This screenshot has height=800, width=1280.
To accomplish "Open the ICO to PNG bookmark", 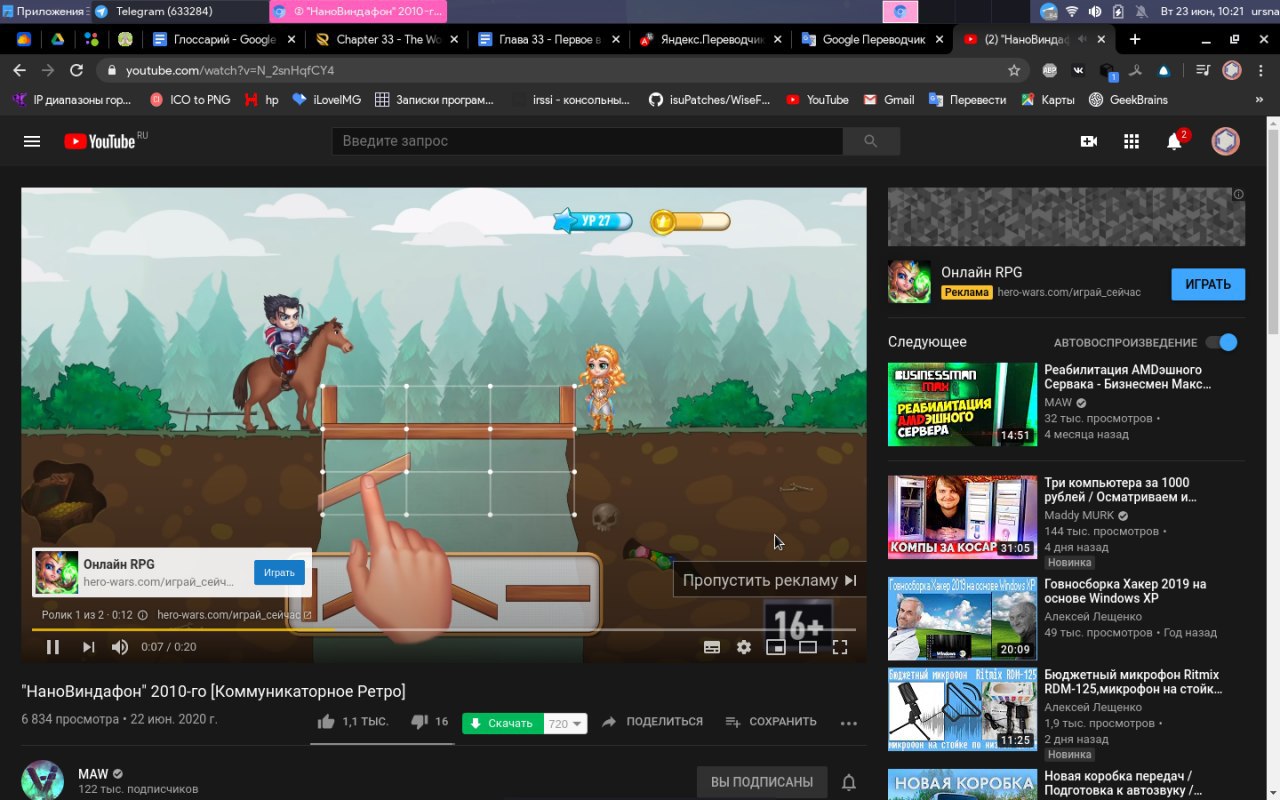I will 190,100.
